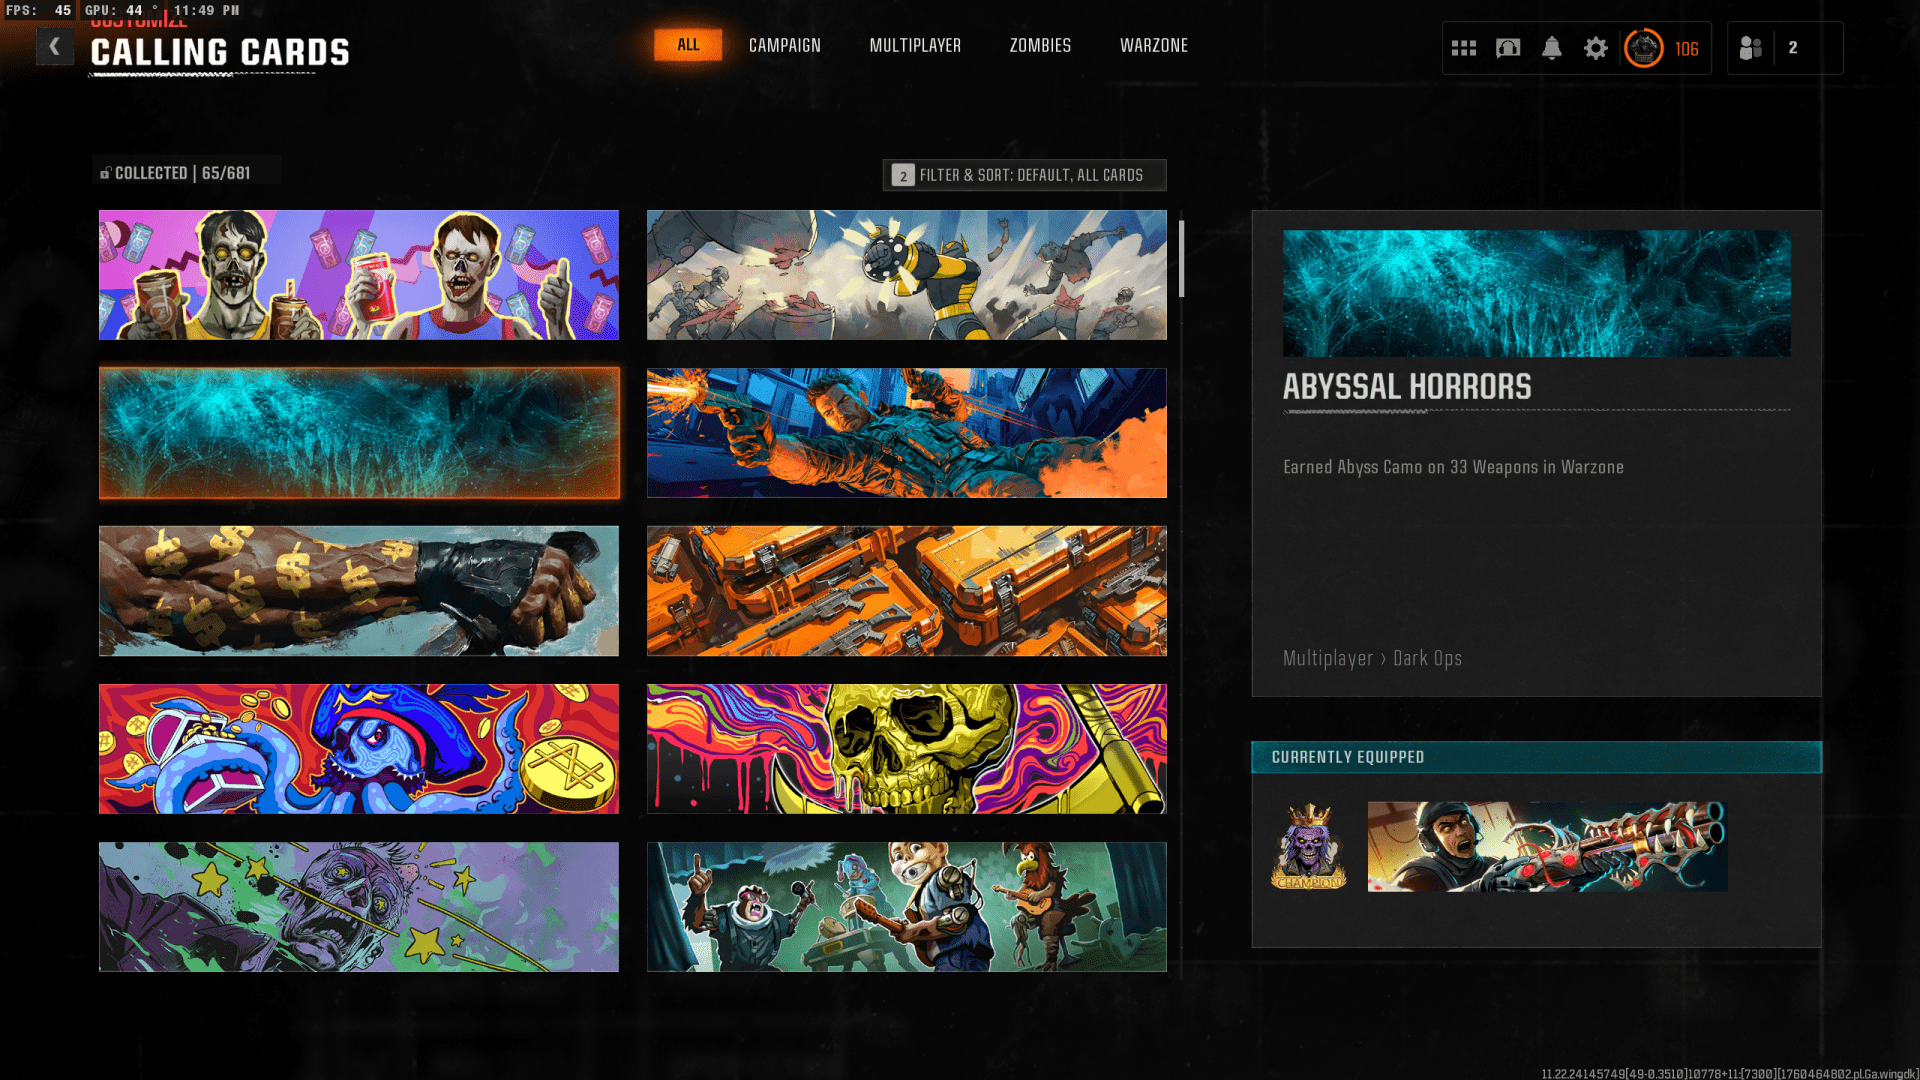Select the Multiplayer tab
This screenshot has height=1080, width=1920.
[x=915, y=46]
